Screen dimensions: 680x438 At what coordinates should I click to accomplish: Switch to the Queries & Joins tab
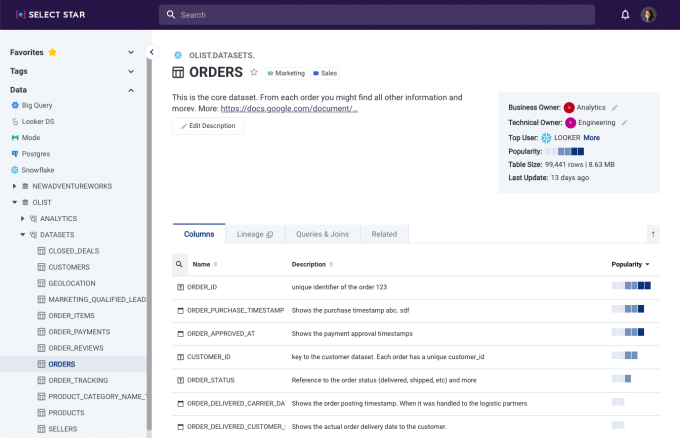click(322, 234)
